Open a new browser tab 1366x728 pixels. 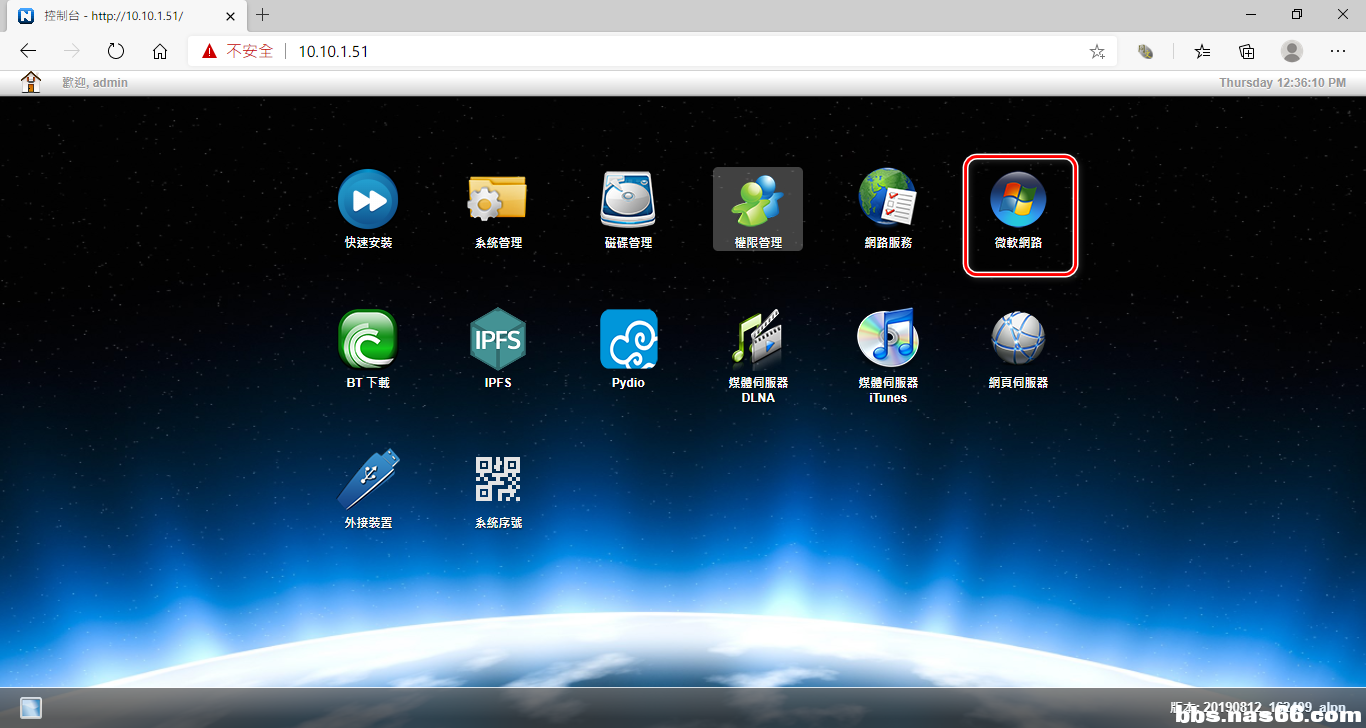pyautogui.click(x=263, y=15)
